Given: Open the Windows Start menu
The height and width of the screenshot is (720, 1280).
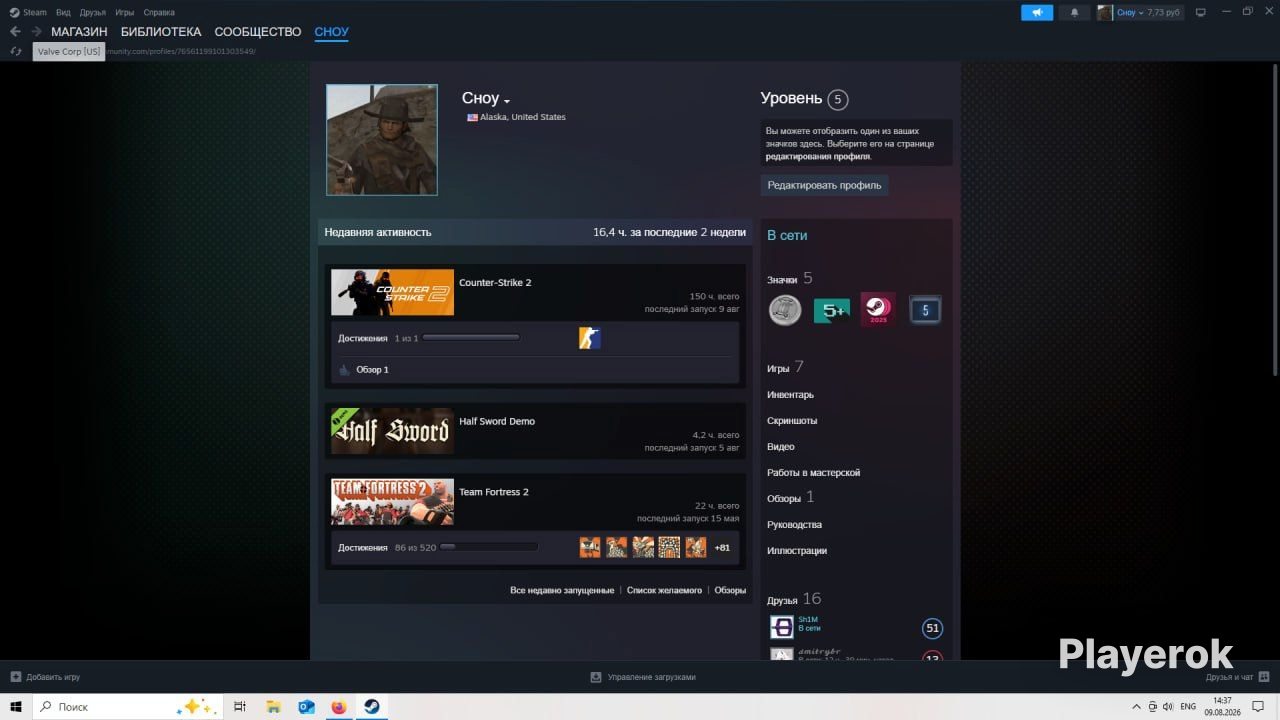Looking at the screenshot, I should tap(16, 706).
